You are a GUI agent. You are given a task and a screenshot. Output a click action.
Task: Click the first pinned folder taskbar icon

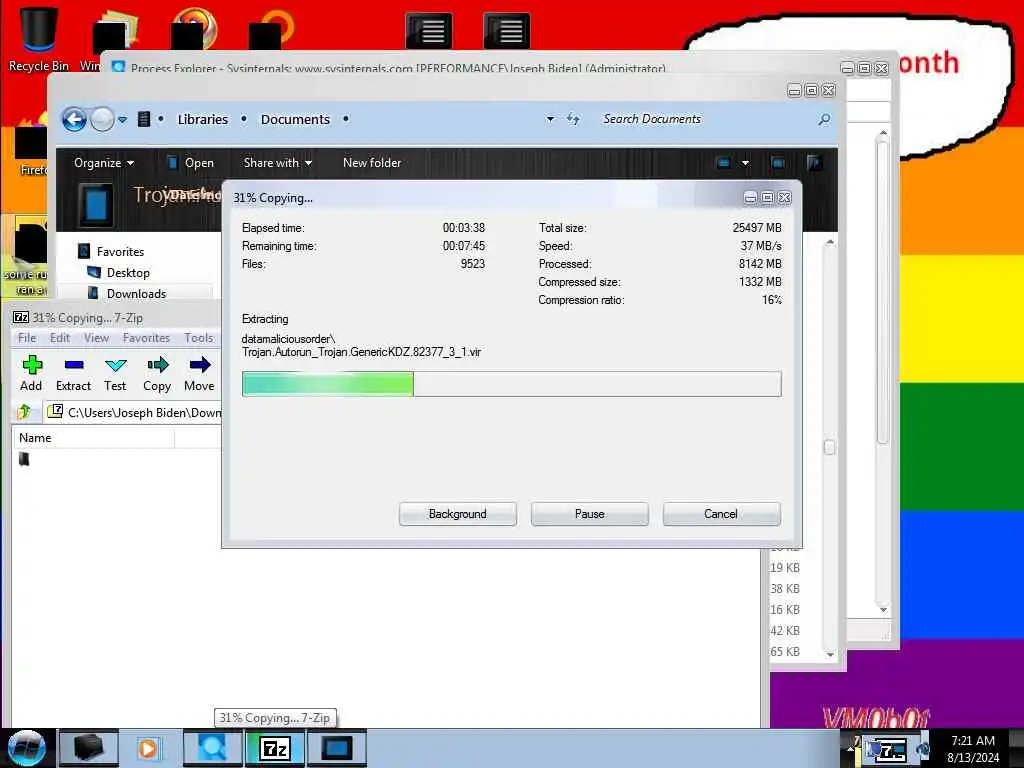tap(88, 748)
